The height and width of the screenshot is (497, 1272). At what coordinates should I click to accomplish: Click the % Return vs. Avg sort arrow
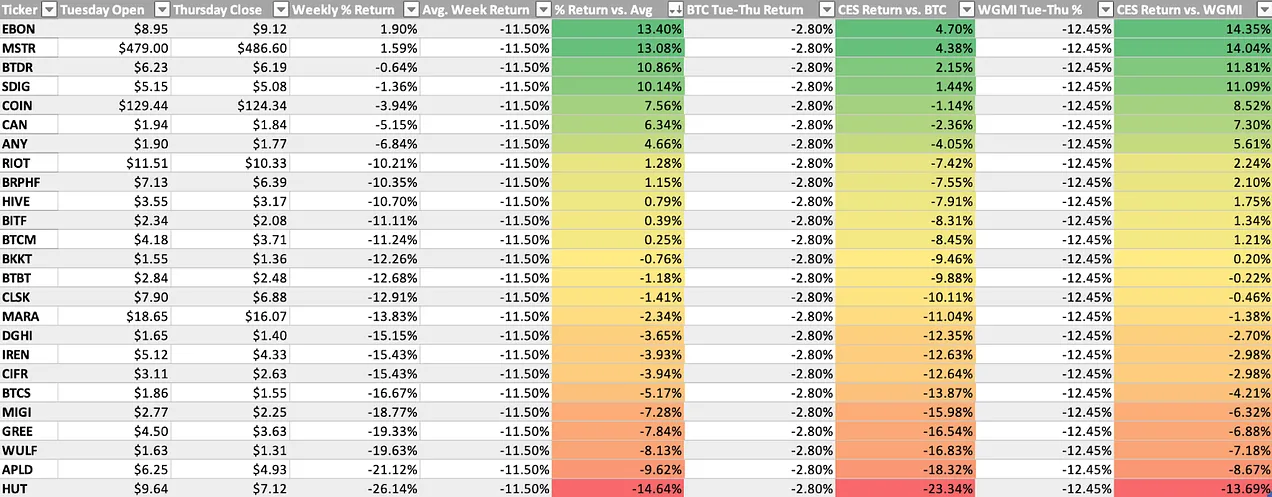point(675,10)
